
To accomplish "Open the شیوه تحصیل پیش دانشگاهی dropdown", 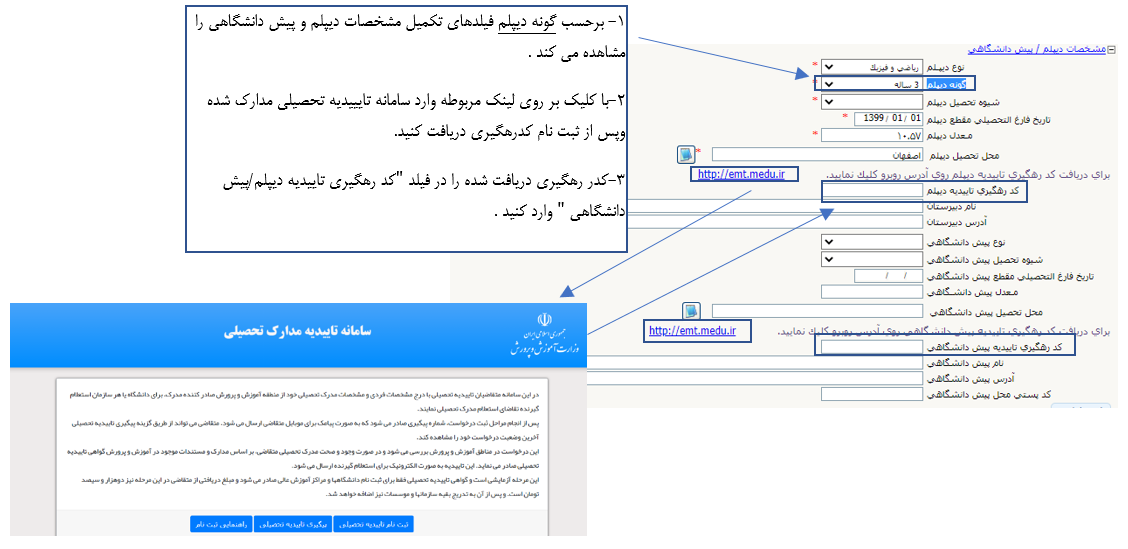I will click(872, 259).
